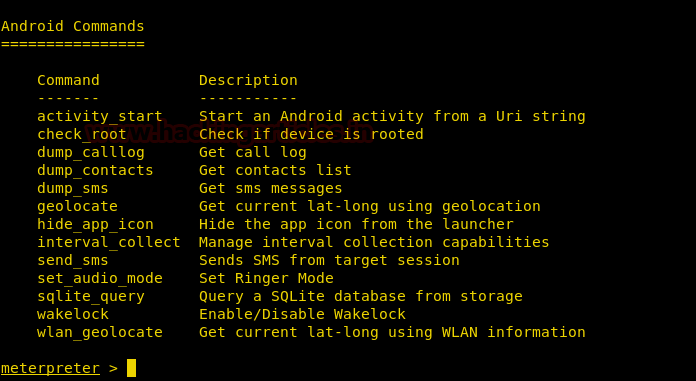
Task: Click the send_sms command text
Action: tap(73, 261)
